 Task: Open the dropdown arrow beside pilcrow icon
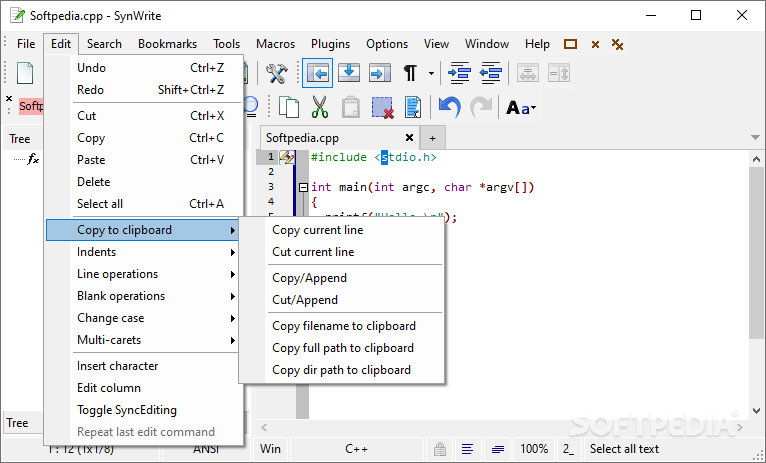point(431,74)
